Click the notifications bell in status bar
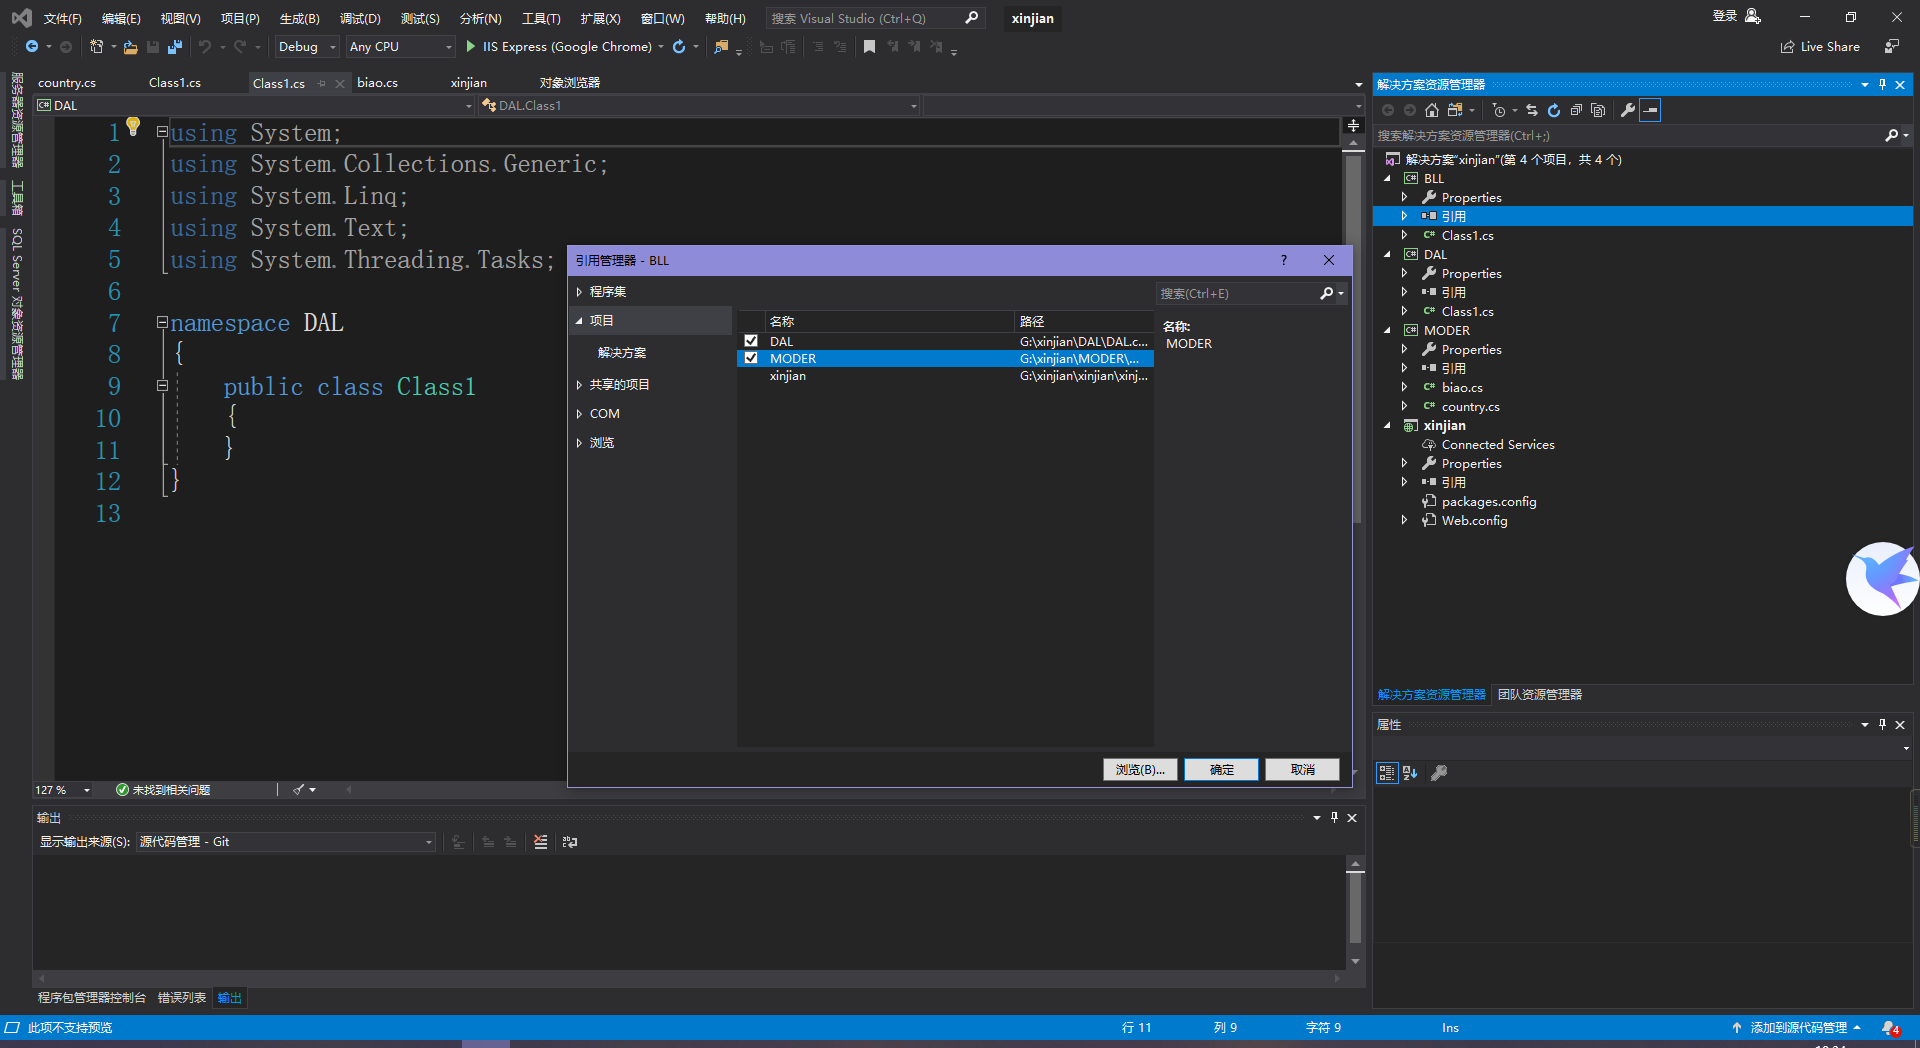This screenshot has width=1920, height=1048. [x=1889, y=1028]
